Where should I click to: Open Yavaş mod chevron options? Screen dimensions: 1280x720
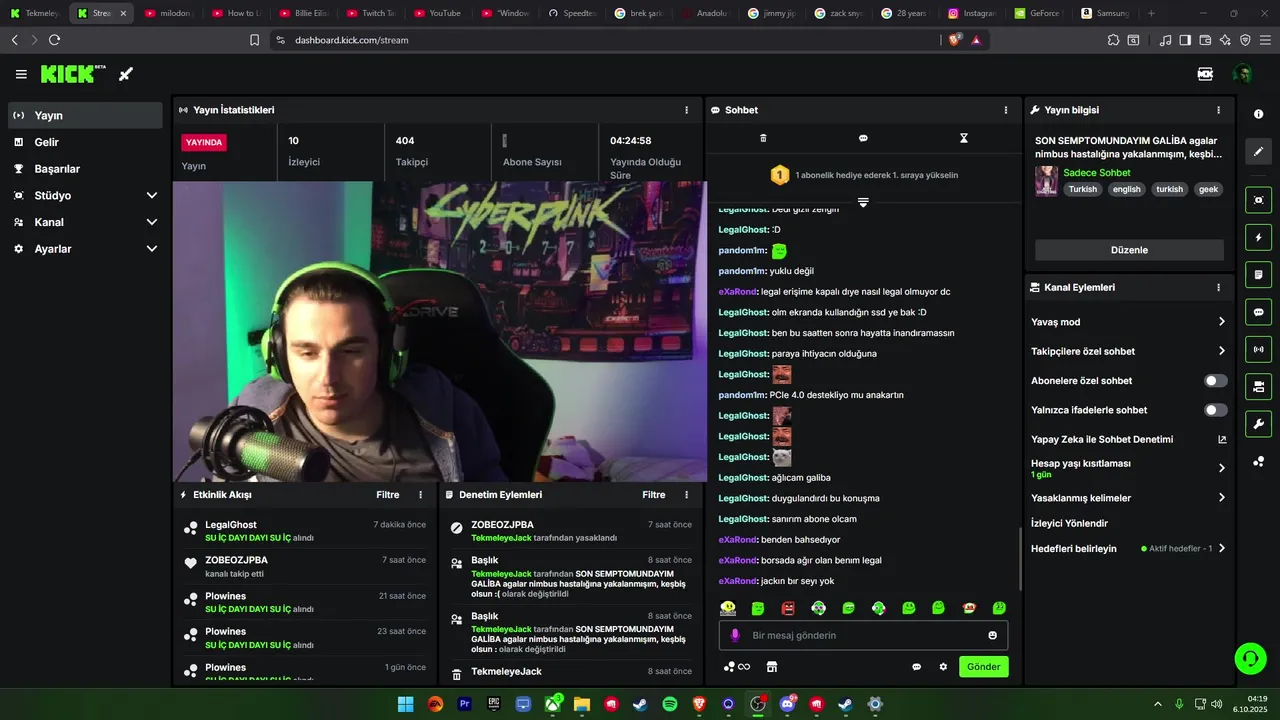point(1221,322)
